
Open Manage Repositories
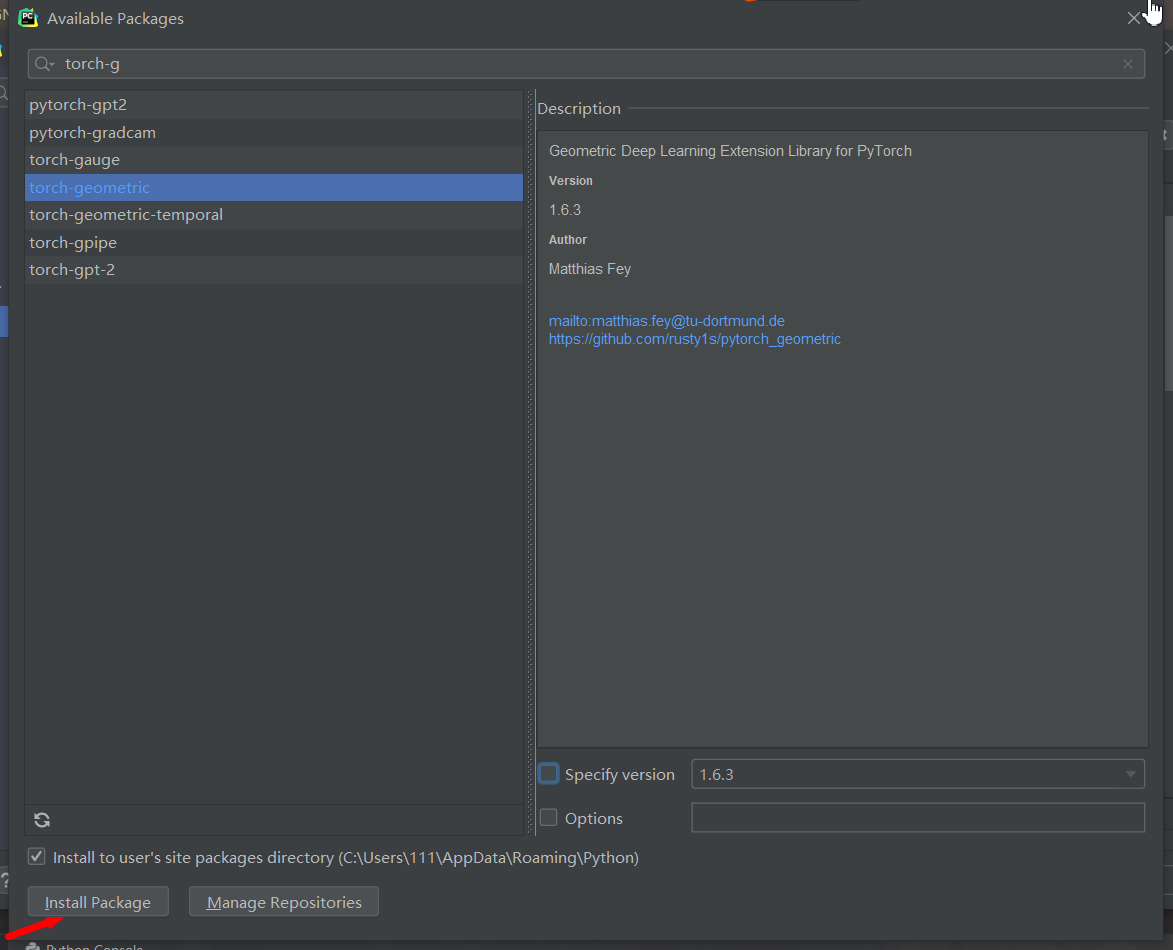click(x=284, y=902)
